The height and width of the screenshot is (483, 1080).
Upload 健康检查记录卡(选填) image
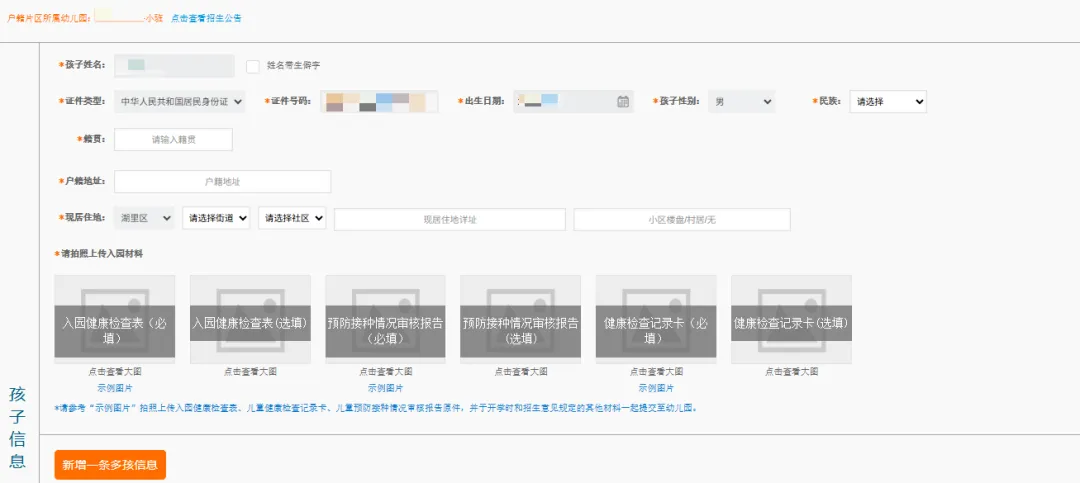click(x=791, y=319)
